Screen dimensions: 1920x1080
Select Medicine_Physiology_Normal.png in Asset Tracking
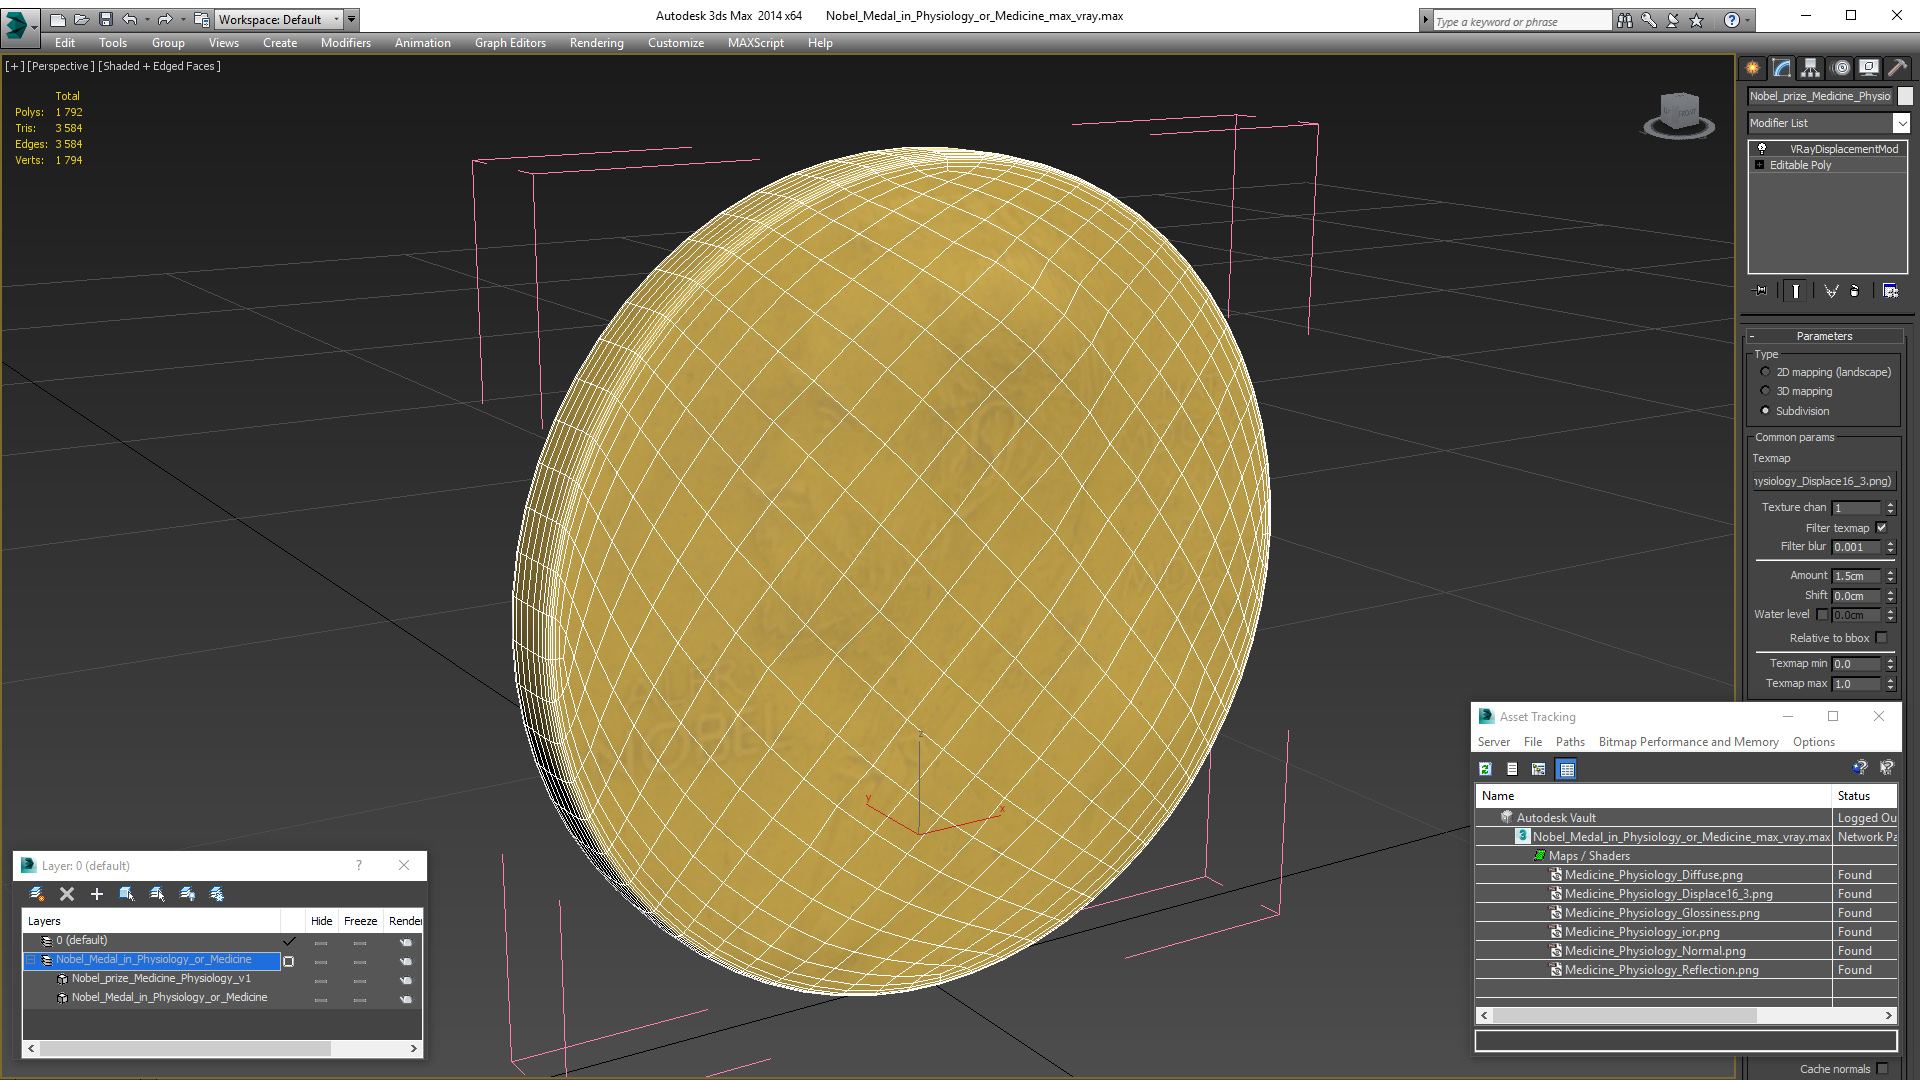pyautogui.click(x=1655, y=951)
